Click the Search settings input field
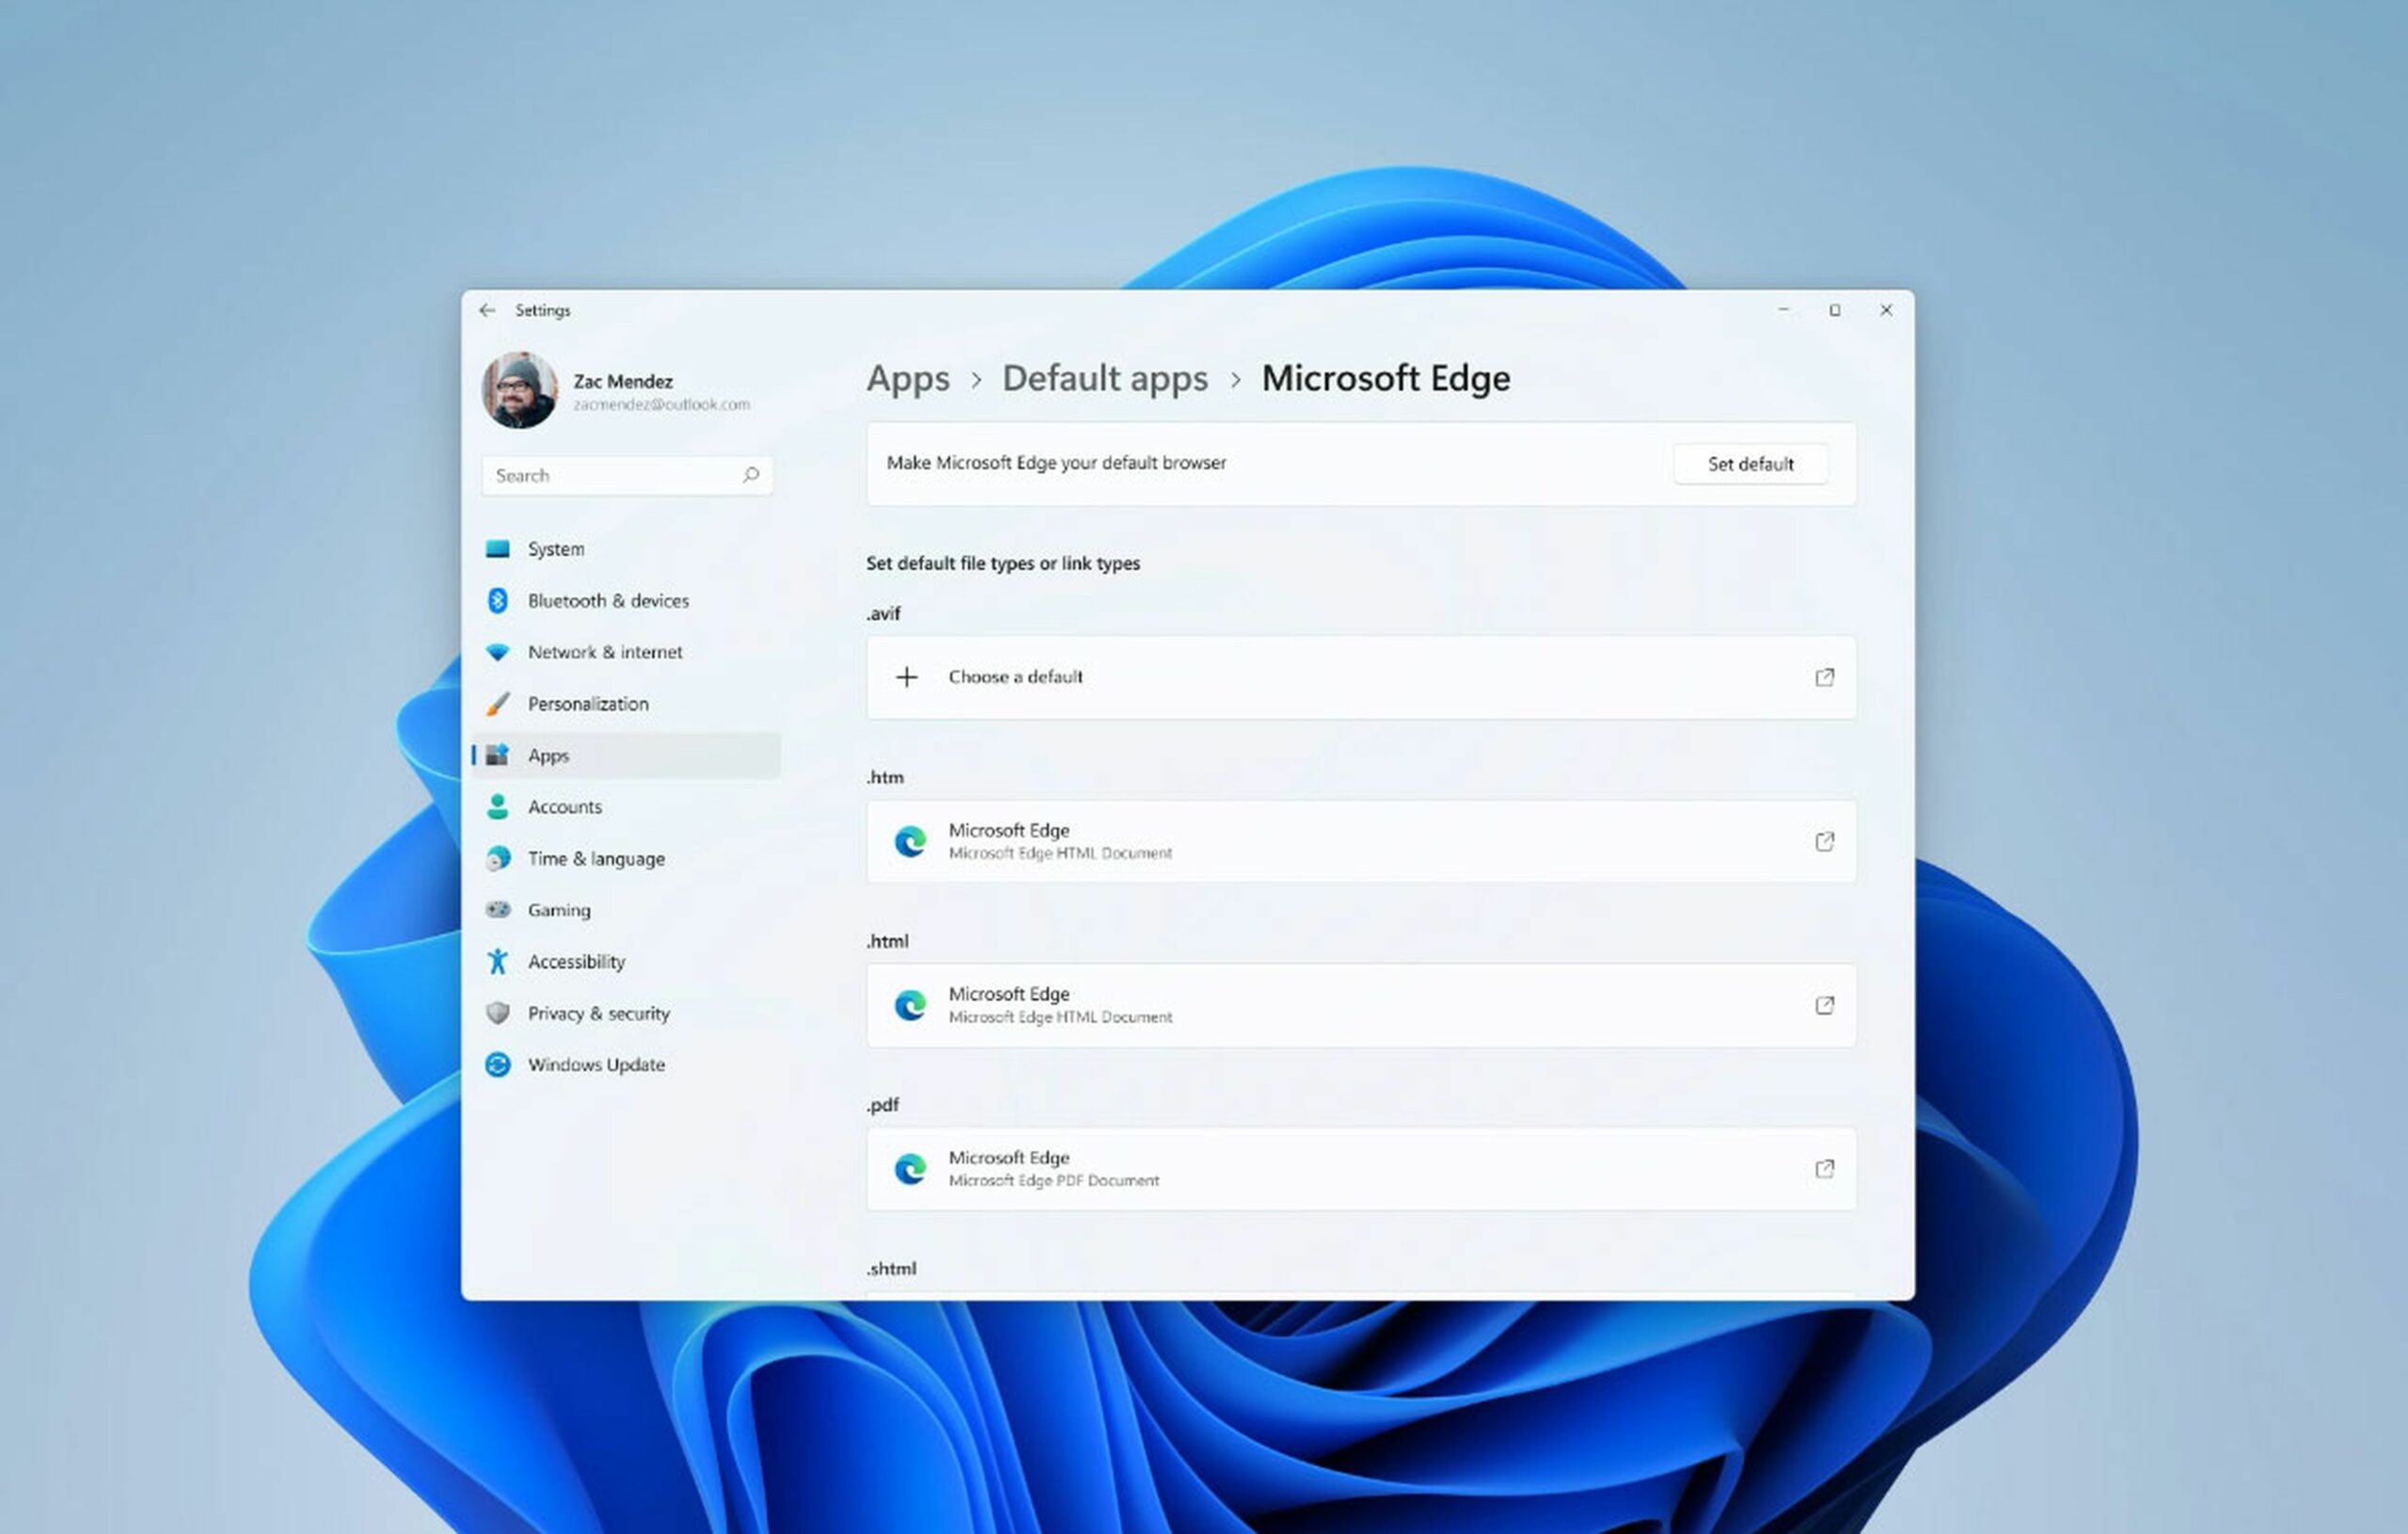2408x1534 pixels. click(x=627, y=475)
